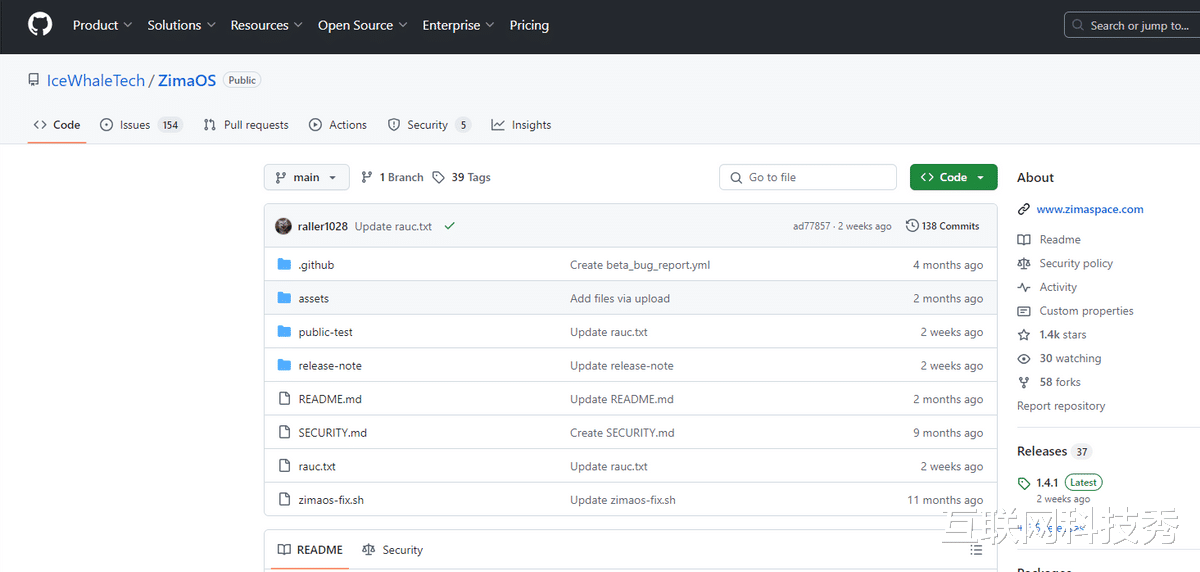This screenshot has width=1200, height=572.
Task: Click the Pricing link in header
Action: click(x=529, y=25)
